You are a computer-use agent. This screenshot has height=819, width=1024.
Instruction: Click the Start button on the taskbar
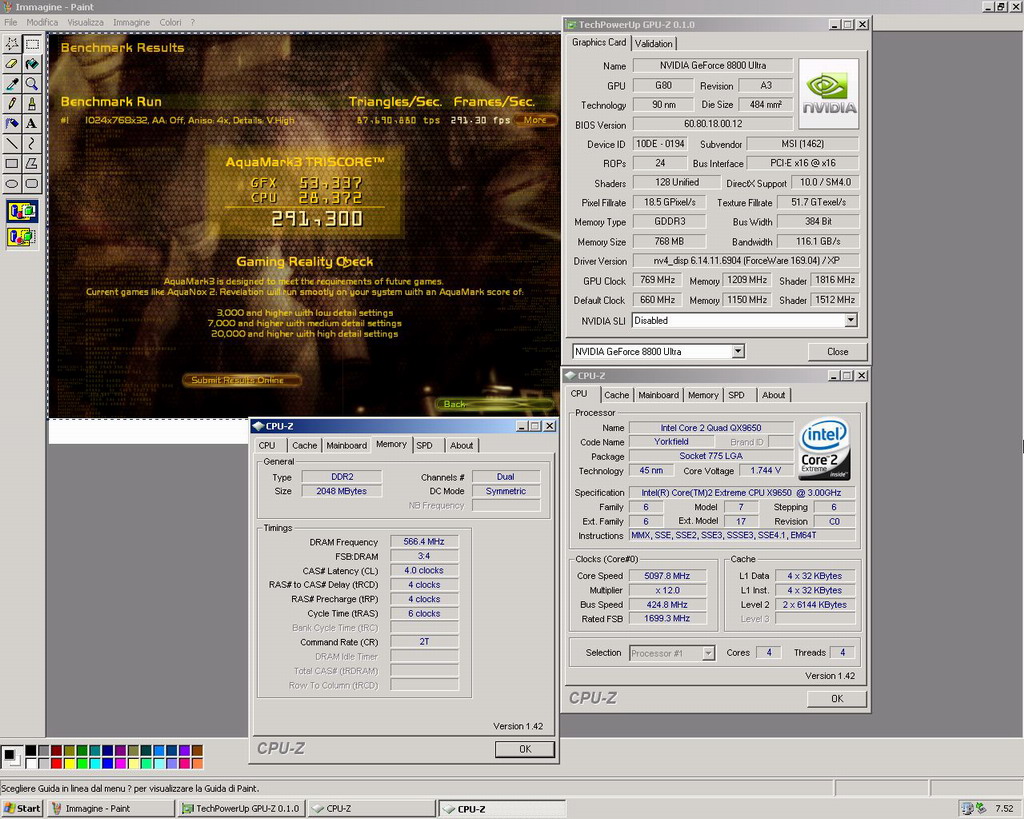22,809
